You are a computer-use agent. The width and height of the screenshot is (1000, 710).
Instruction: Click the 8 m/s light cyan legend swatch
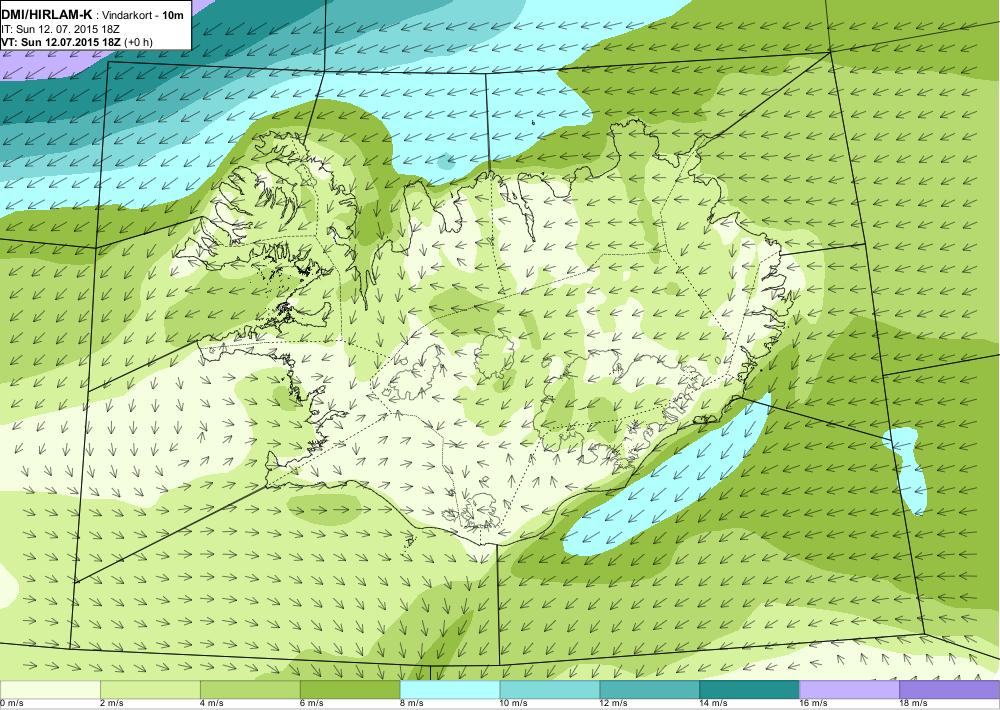[x=450, y=689]
